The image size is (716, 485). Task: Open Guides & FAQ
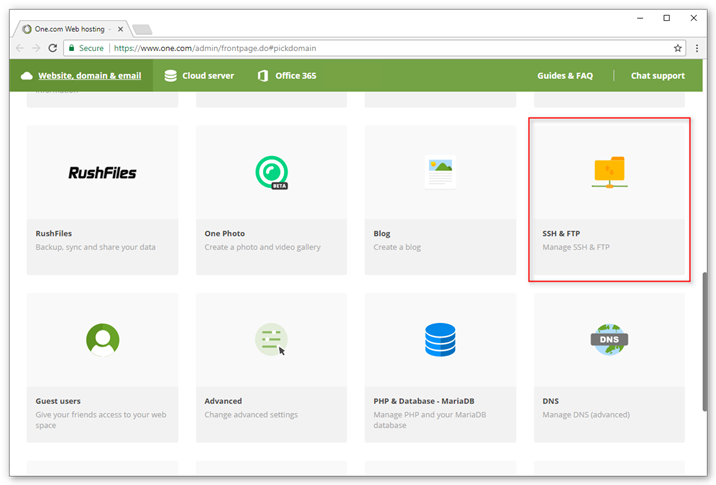pos(565,76)
